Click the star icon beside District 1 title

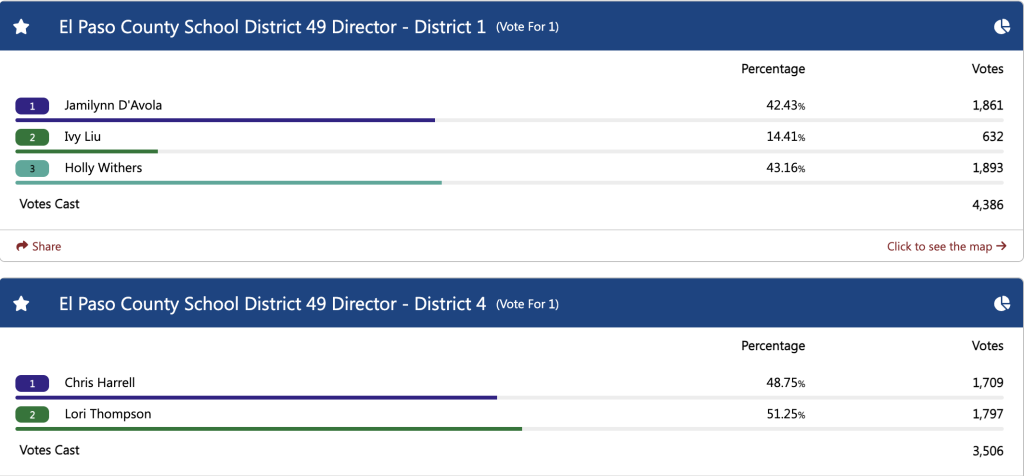tap(21, 27)
